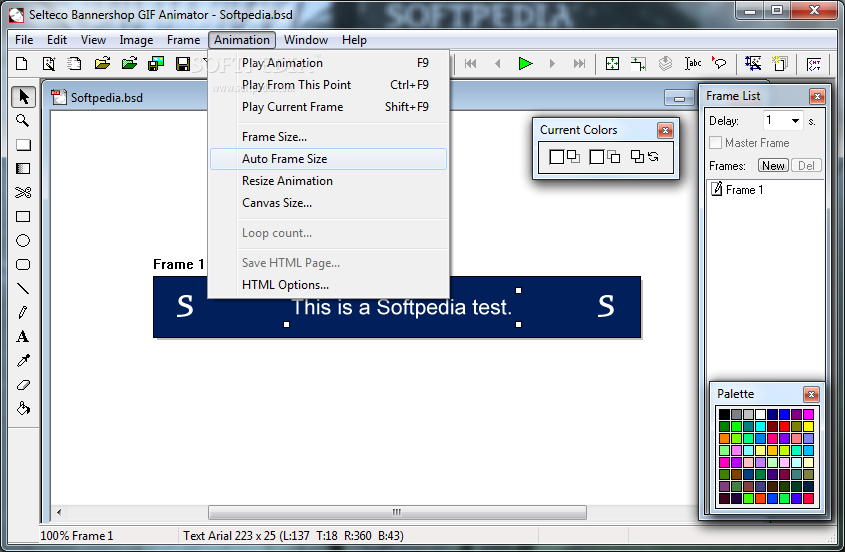Step to the previous frame arrow
845x552 pixels.
point(497,64)
